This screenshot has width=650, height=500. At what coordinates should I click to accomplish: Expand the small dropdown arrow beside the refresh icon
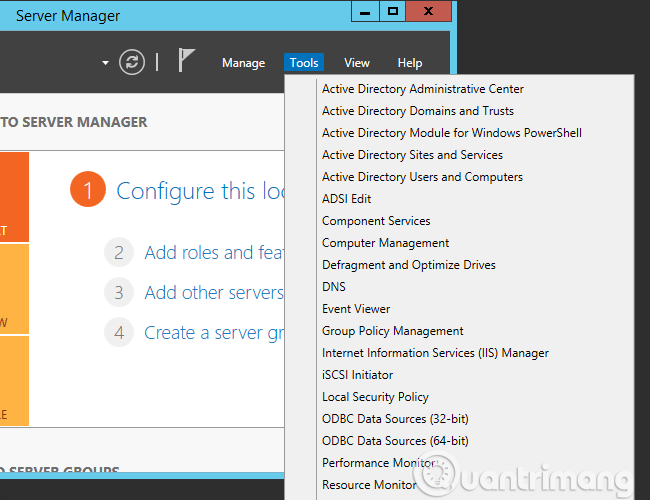[105, 63]
